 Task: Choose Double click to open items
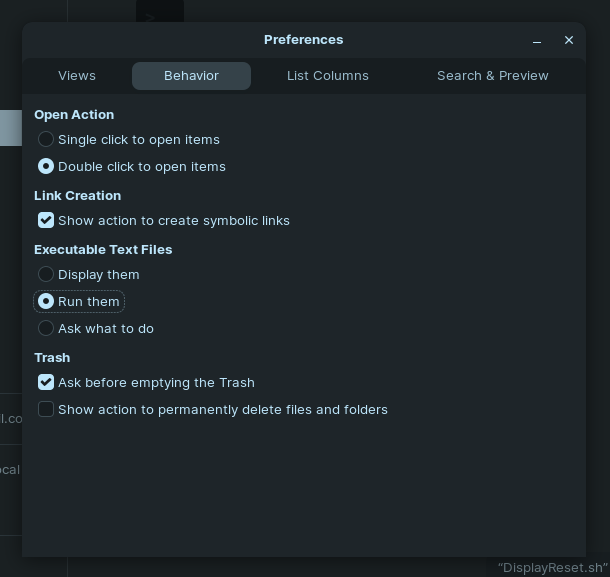46,166
